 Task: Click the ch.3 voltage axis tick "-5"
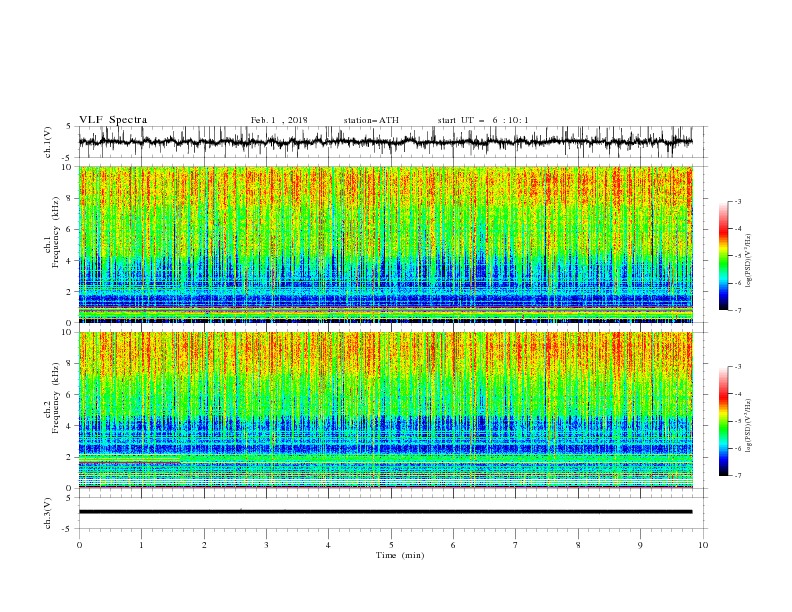click(x=67, y=529)
